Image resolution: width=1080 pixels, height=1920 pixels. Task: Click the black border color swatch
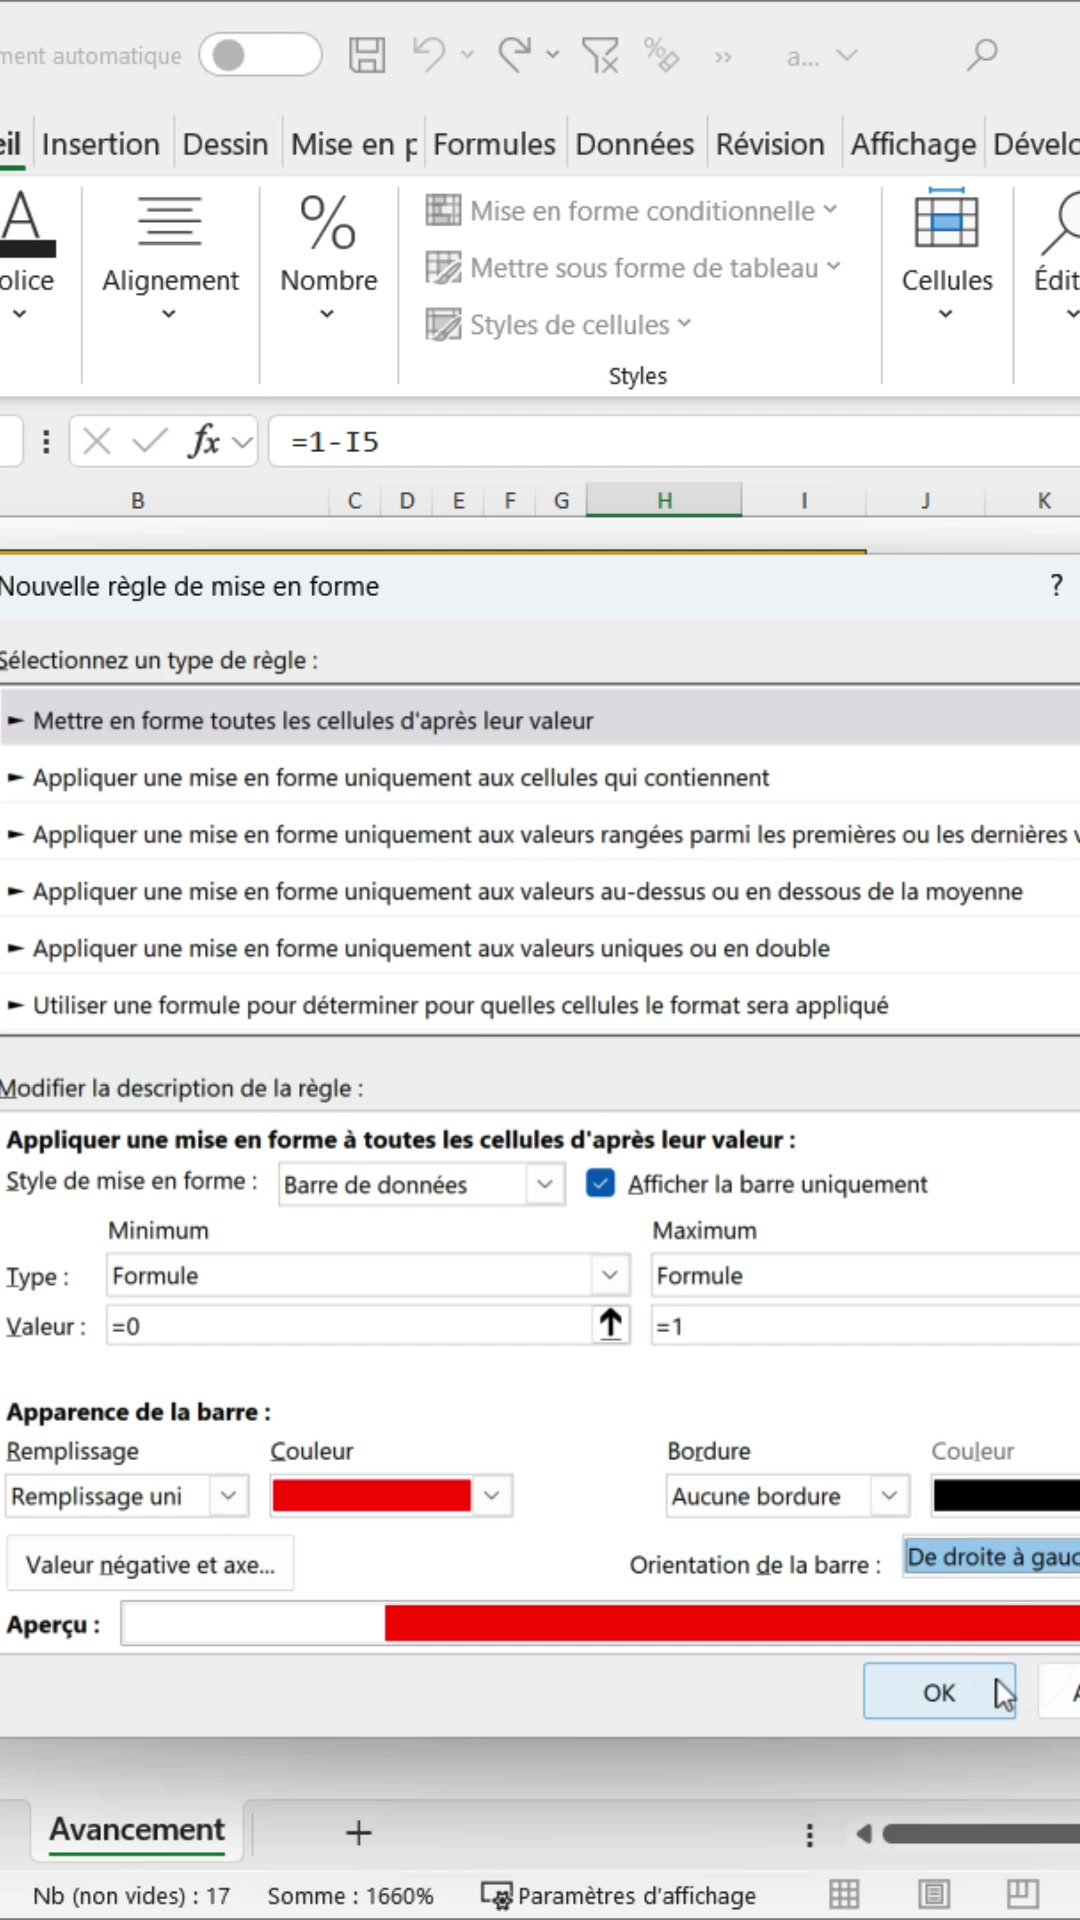pyautogui.click(x=1007, y=1496)
